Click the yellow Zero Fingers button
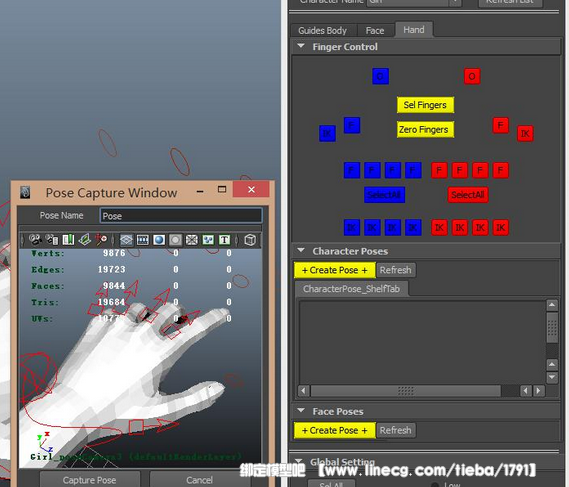 click(425, 129)
